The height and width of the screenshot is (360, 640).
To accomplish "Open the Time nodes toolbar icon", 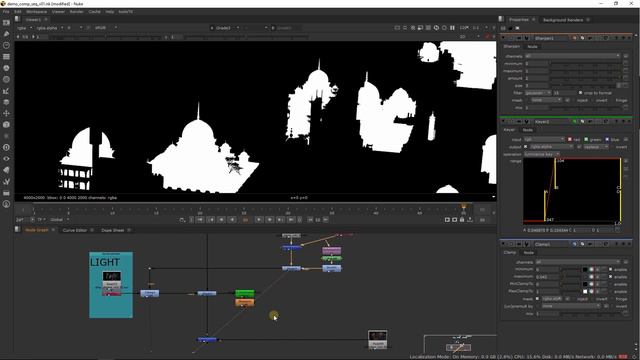I will pyautogui.click(x=6, y=45).
